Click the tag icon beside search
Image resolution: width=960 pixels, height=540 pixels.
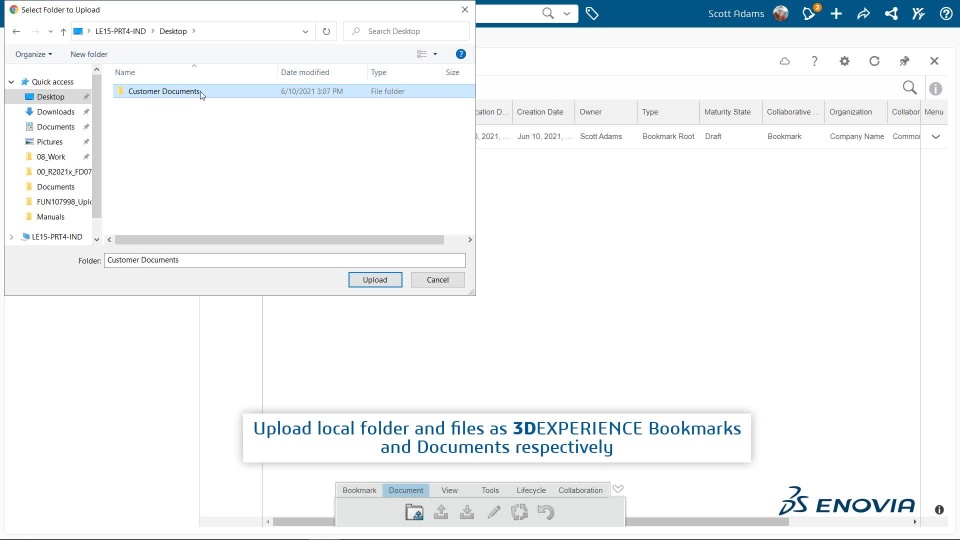click(592, 13)
